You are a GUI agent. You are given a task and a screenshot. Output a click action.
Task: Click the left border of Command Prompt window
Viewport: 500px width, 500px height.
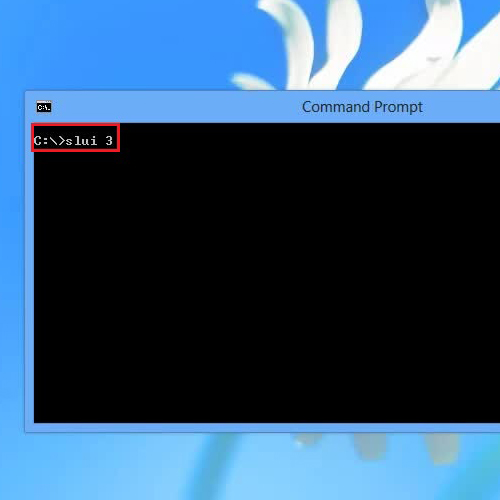coord(29,267)
